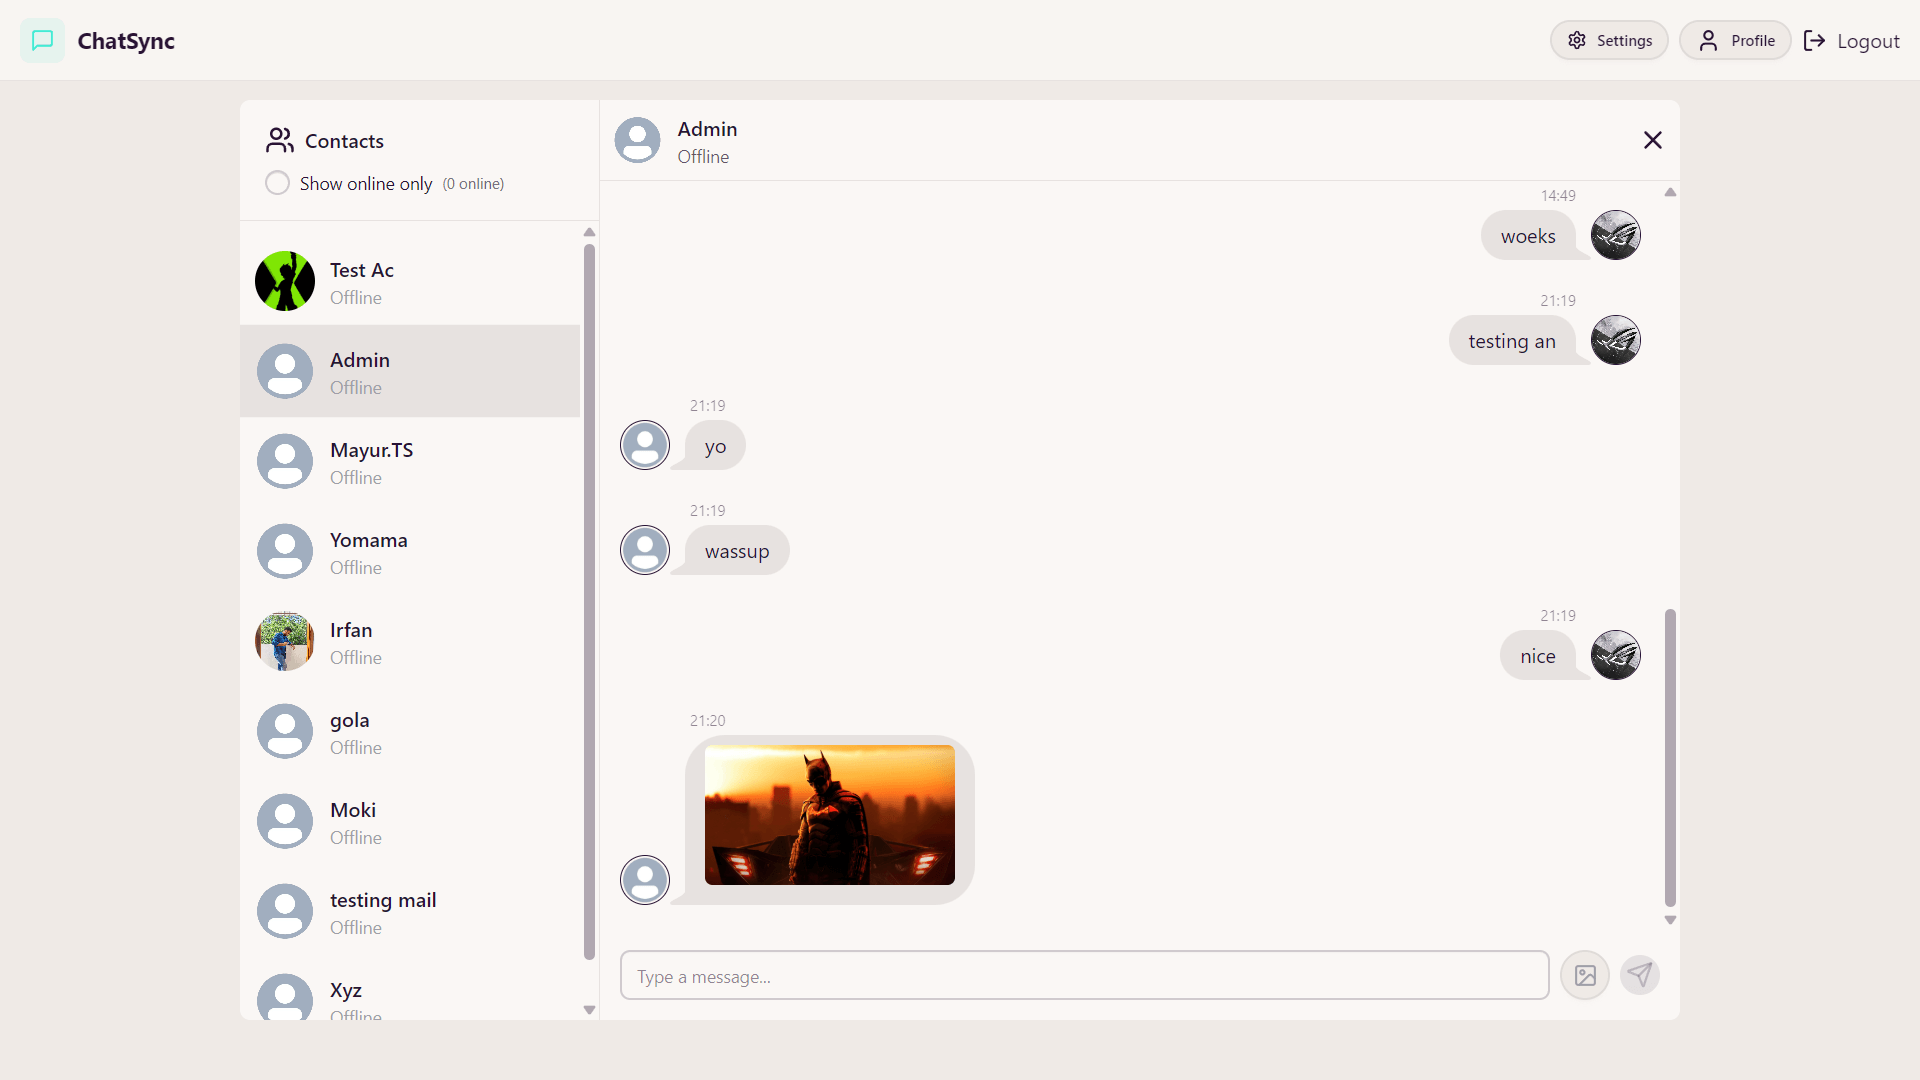
Task: Click Test Ac's green avatar toggle area
Action: click(x=284, y=281)
